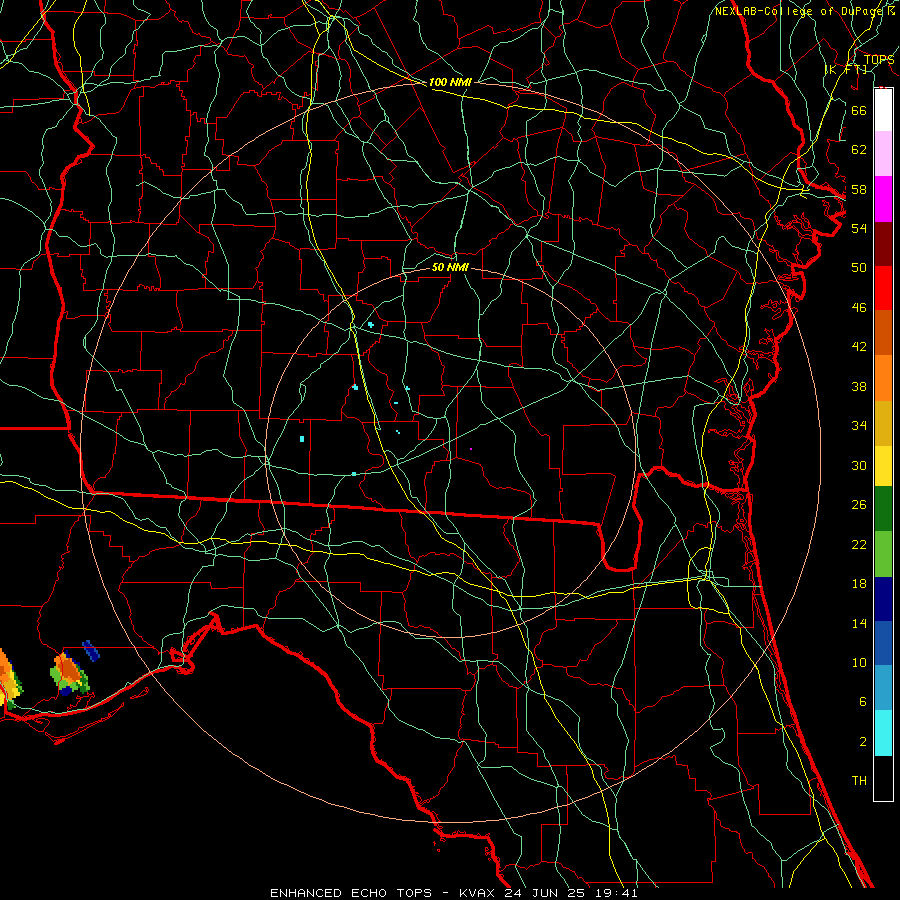Click the black TH threshold legend swatch
The width and height of the screenshot is (900, 900).
pyautogui.click(x=883, y=778)
